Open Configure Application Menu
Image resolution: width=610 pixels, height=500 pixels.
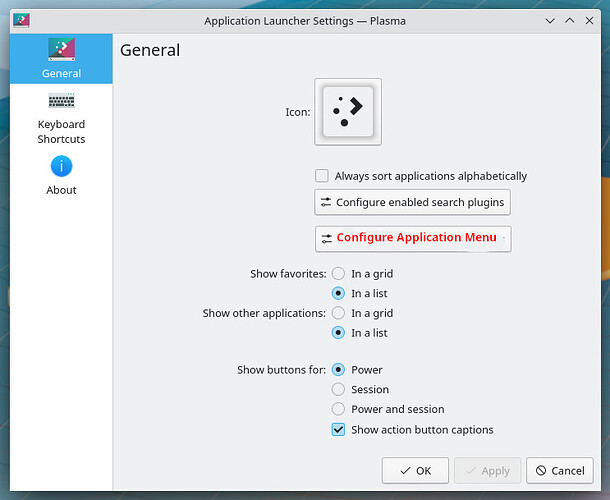[x=413, y=239]
